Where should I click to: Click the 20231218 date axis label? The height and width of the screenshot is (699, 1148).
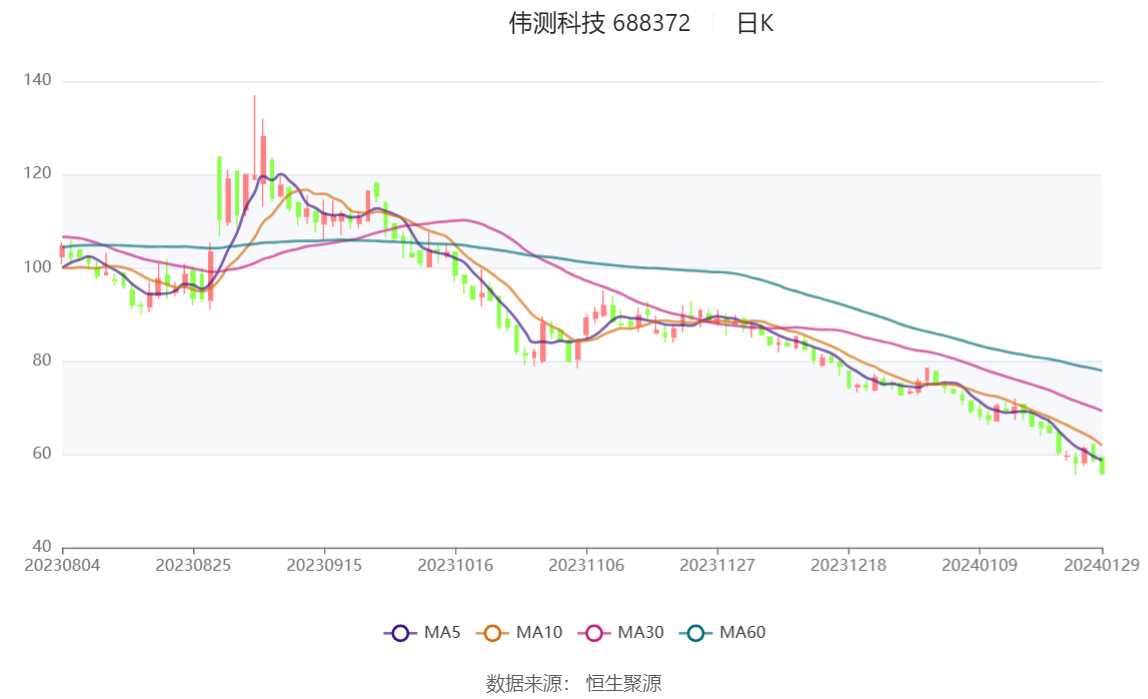click(849, 565)
